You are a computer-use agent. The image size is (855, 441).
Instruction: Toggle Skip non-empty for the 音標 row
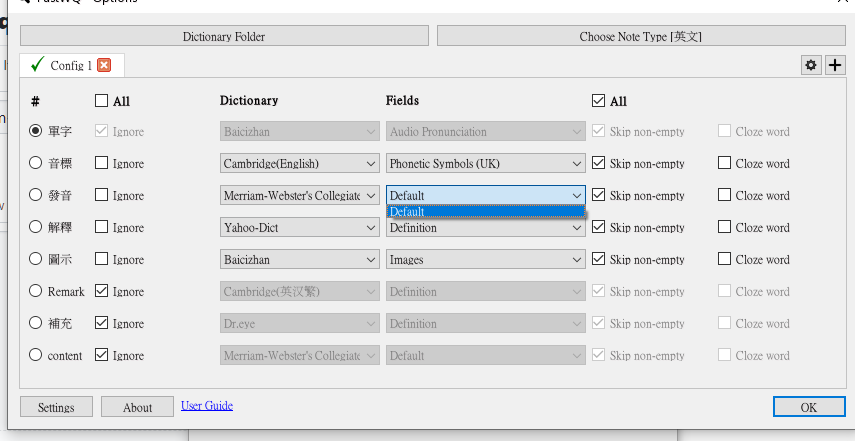(598, 163)
